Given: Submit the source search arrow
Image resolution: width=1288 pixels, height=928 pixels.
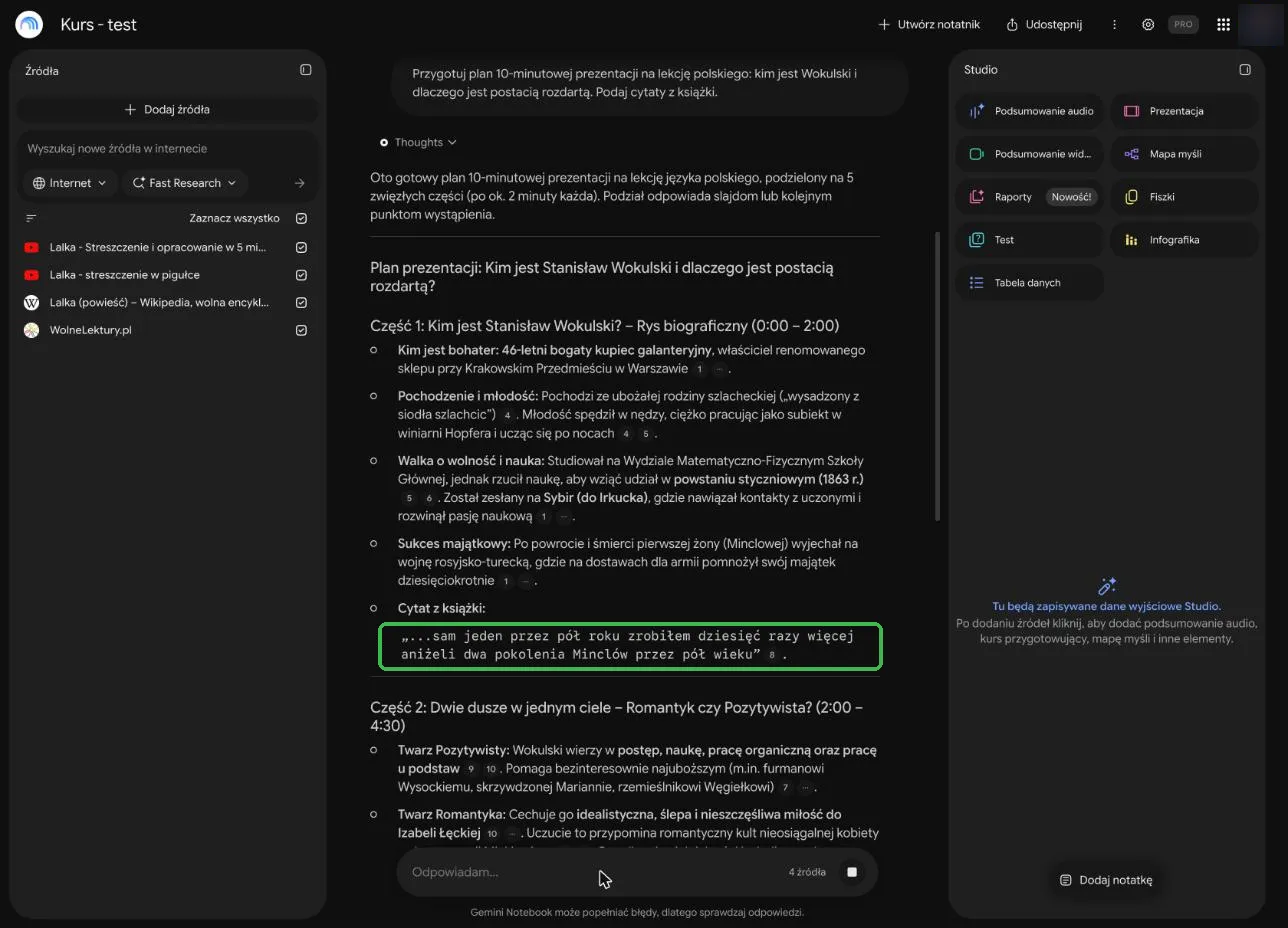Looking at the screenshot, I should [x=300, y=183].
